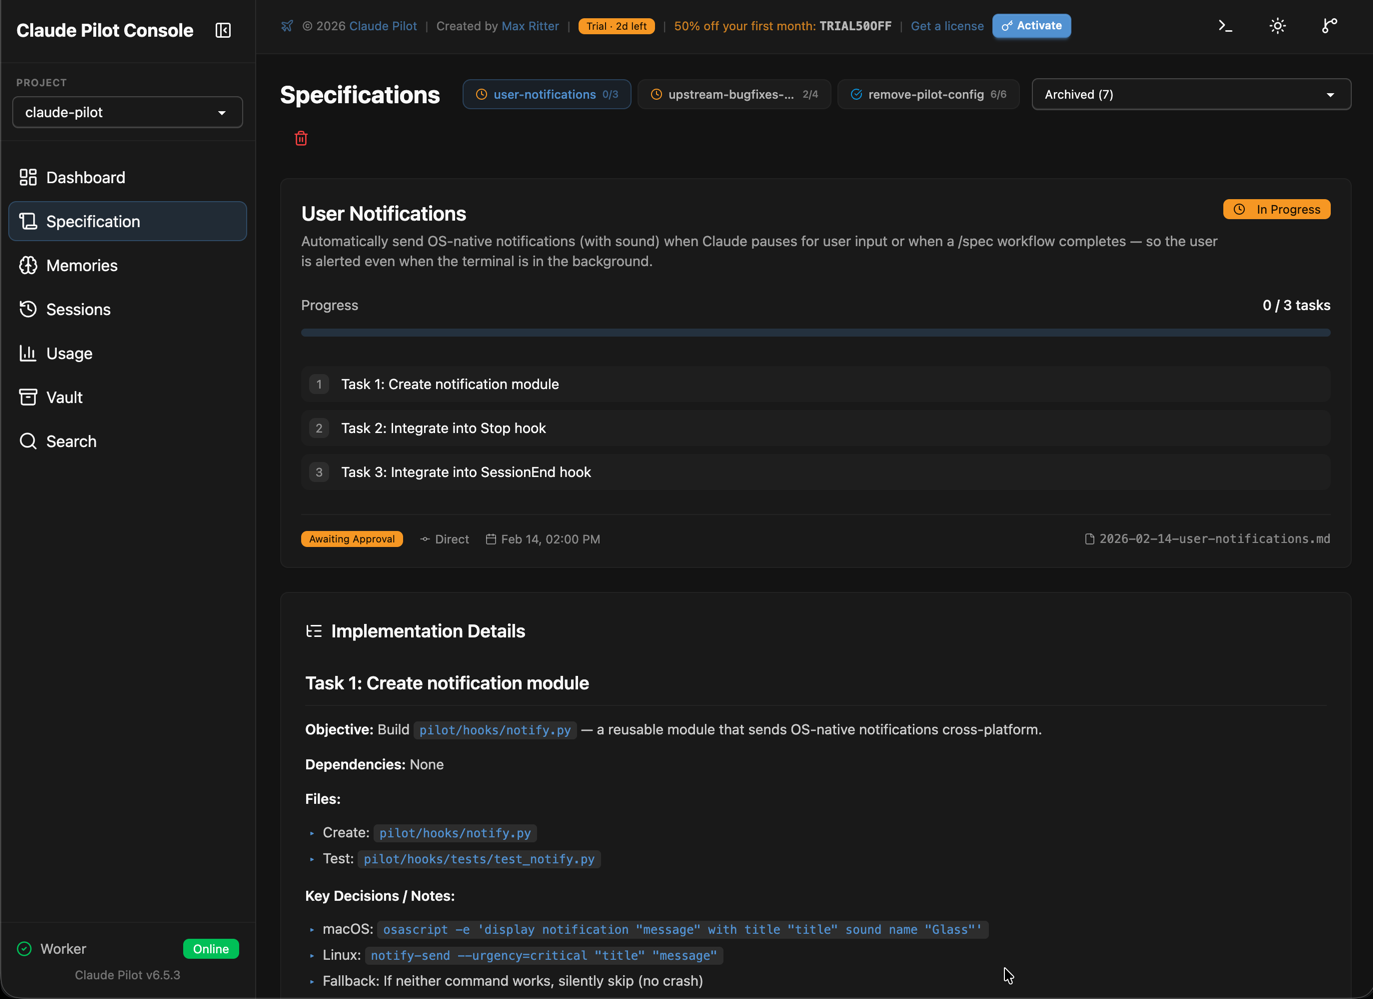Click the Specification scroll icon
The image size is (1373, 999).
pyautogui.click(x=28, y=221)
